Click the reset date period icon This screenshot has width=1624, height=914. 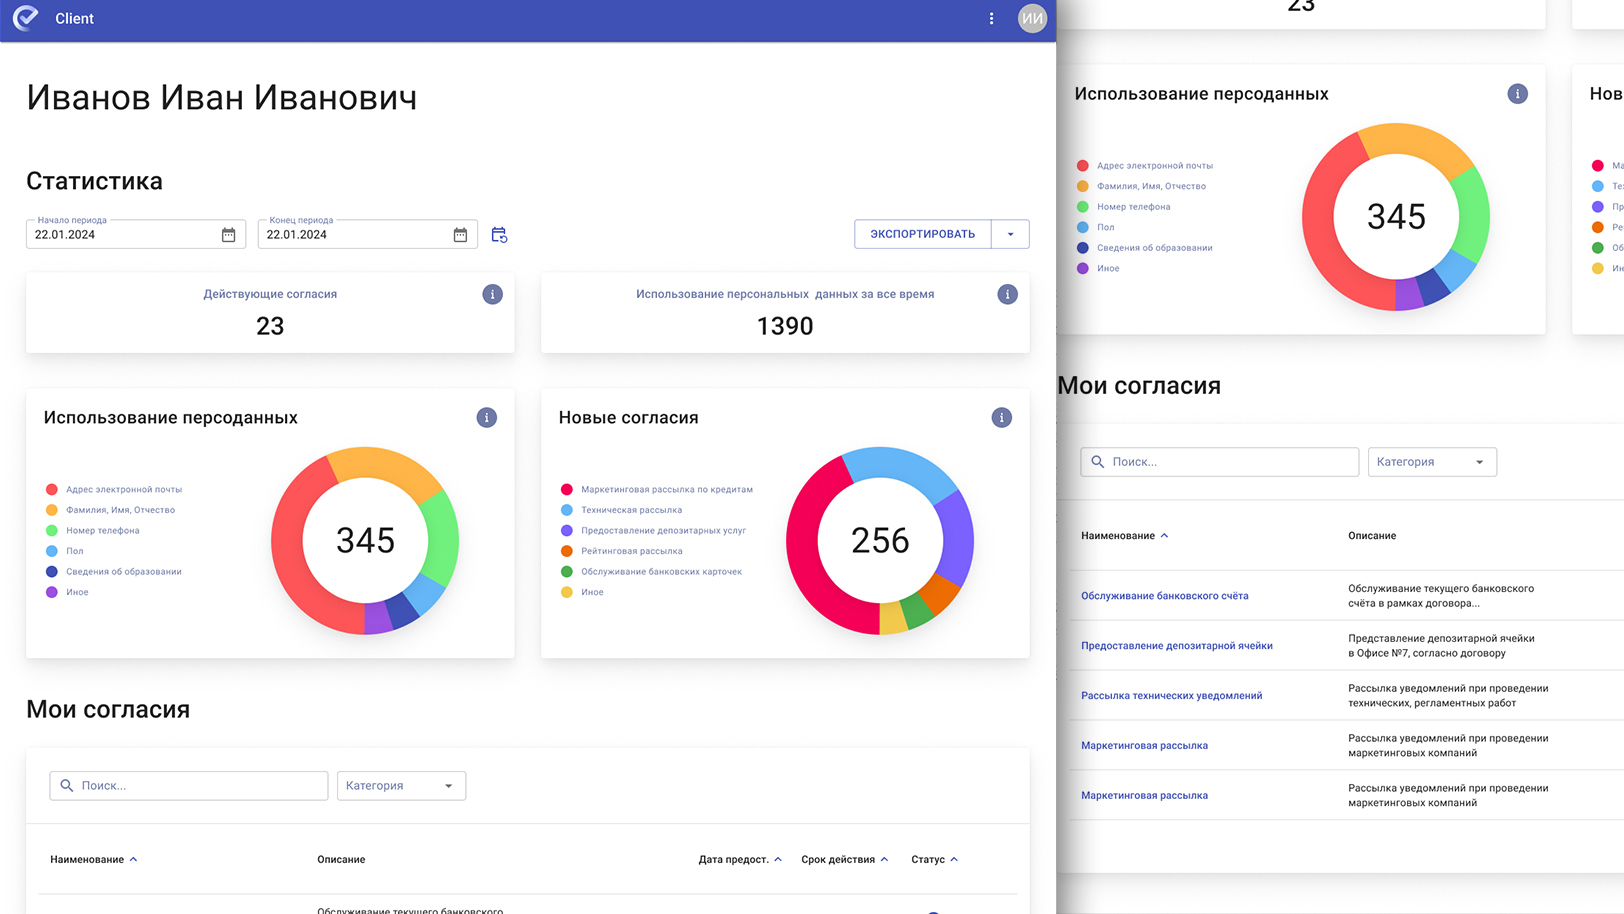click(x=499, y=235)
